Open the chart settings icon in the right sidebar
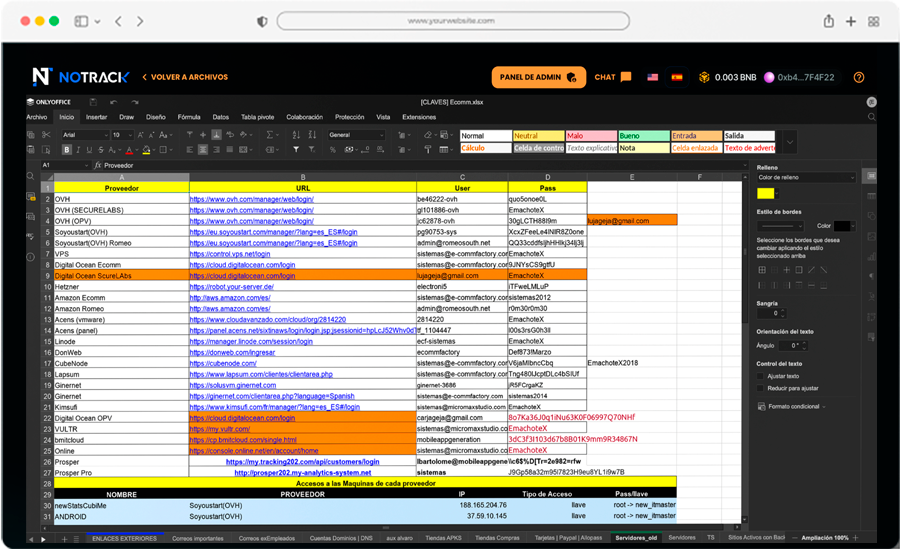The height and width of the screenshot is (549, 900). [871, 257]
